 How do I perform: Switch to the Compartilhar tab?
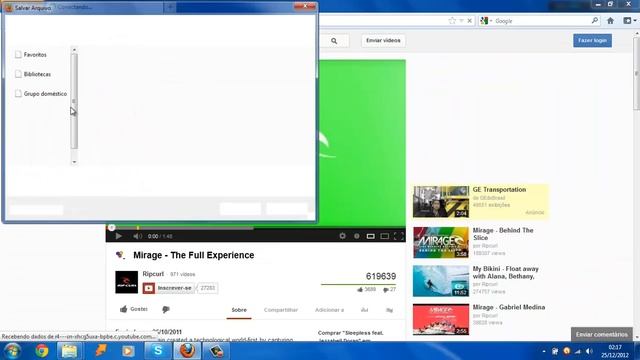(x=281, y=310)
